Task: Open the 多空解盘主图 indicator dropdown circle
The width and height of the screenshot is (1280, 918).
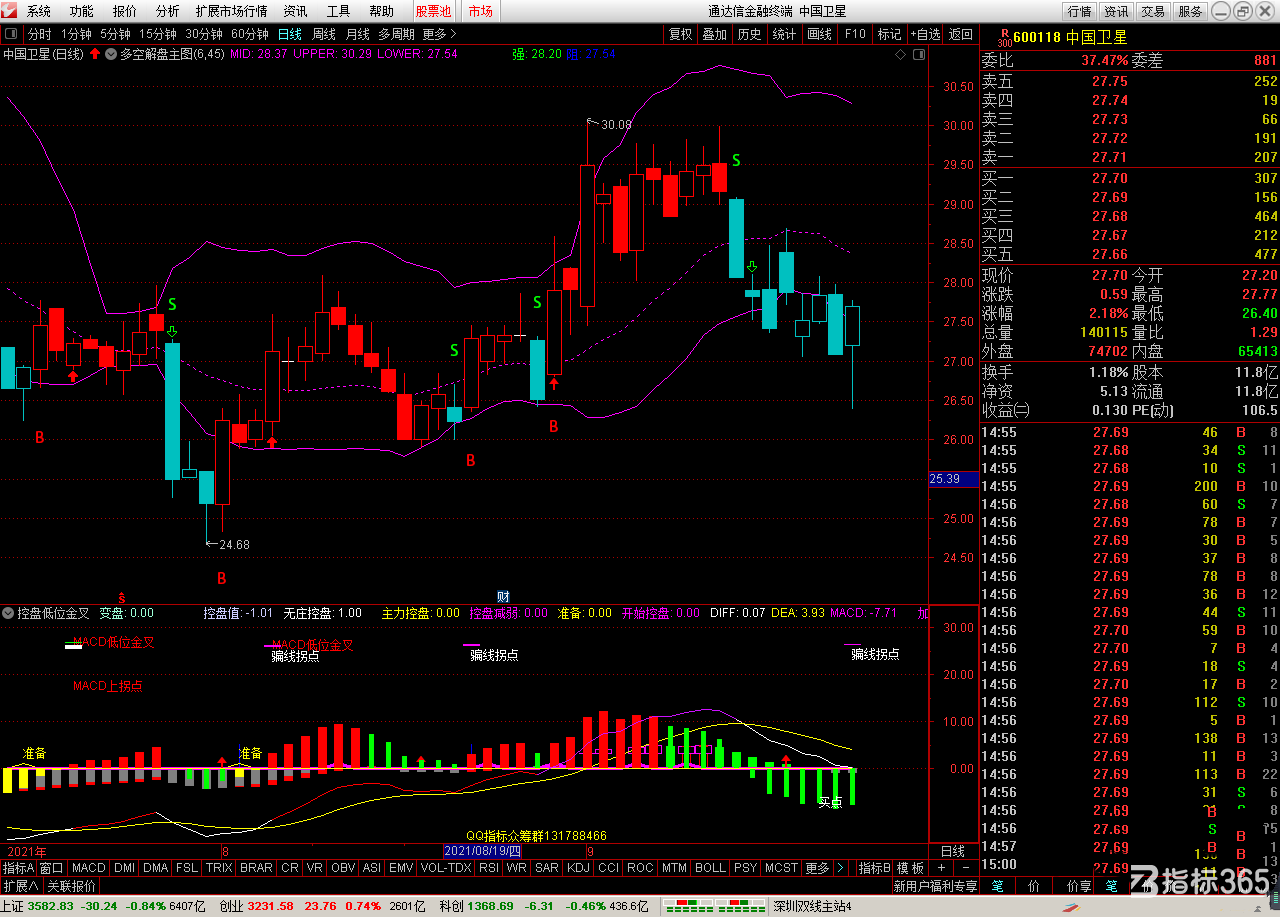Action: click(x=111, y=54)
